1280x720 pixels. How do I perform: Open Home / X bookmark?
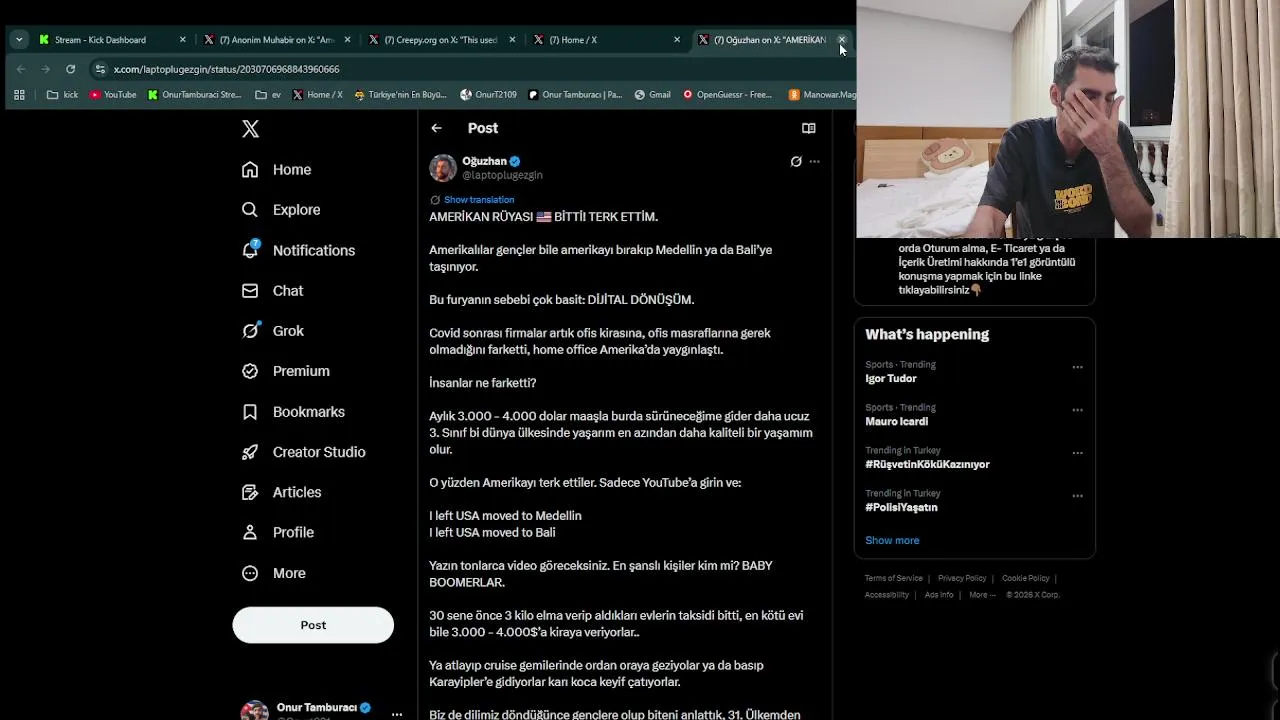coord(317,95)
